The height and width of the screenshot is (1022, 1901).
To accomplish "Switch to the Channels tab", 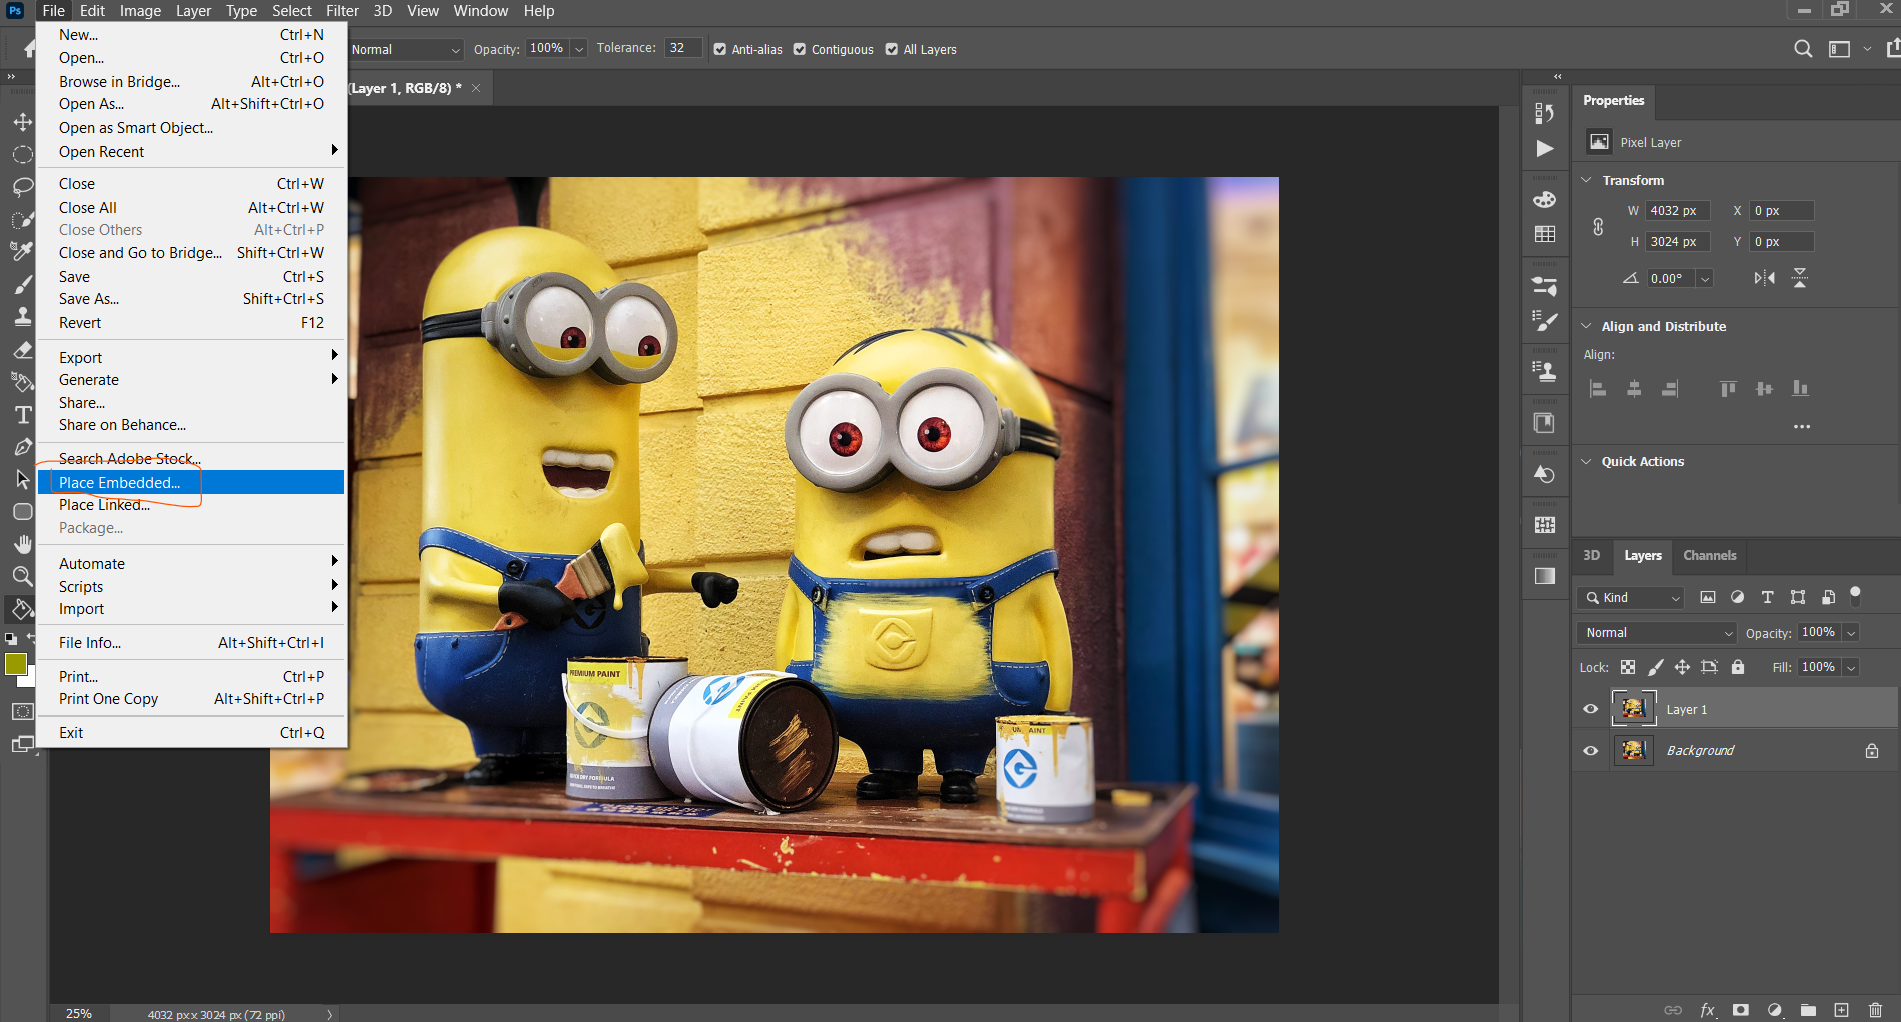I will pyautogui.click(x=1709, y=555).
